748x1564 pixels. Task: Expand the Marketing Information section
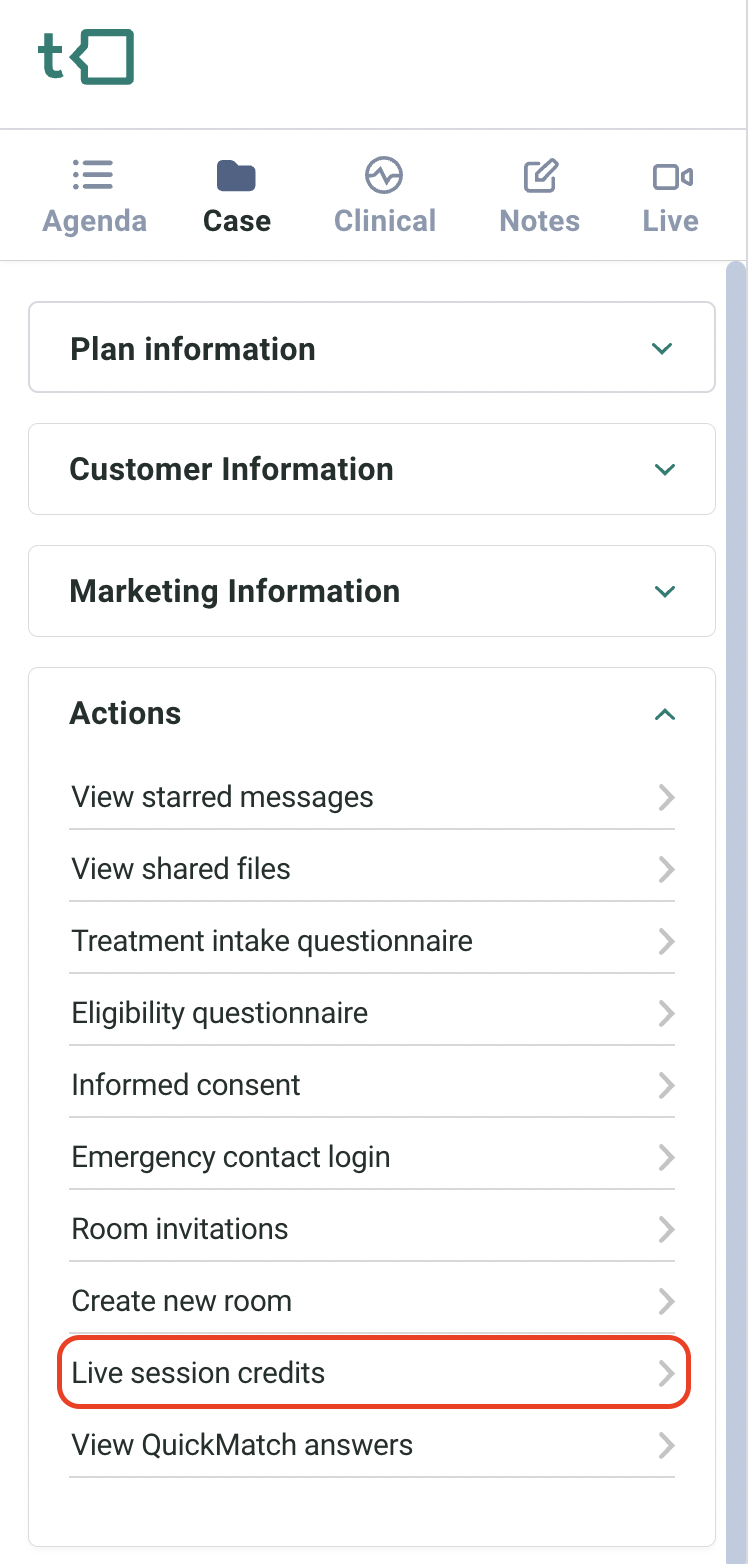tap(372, 591)
